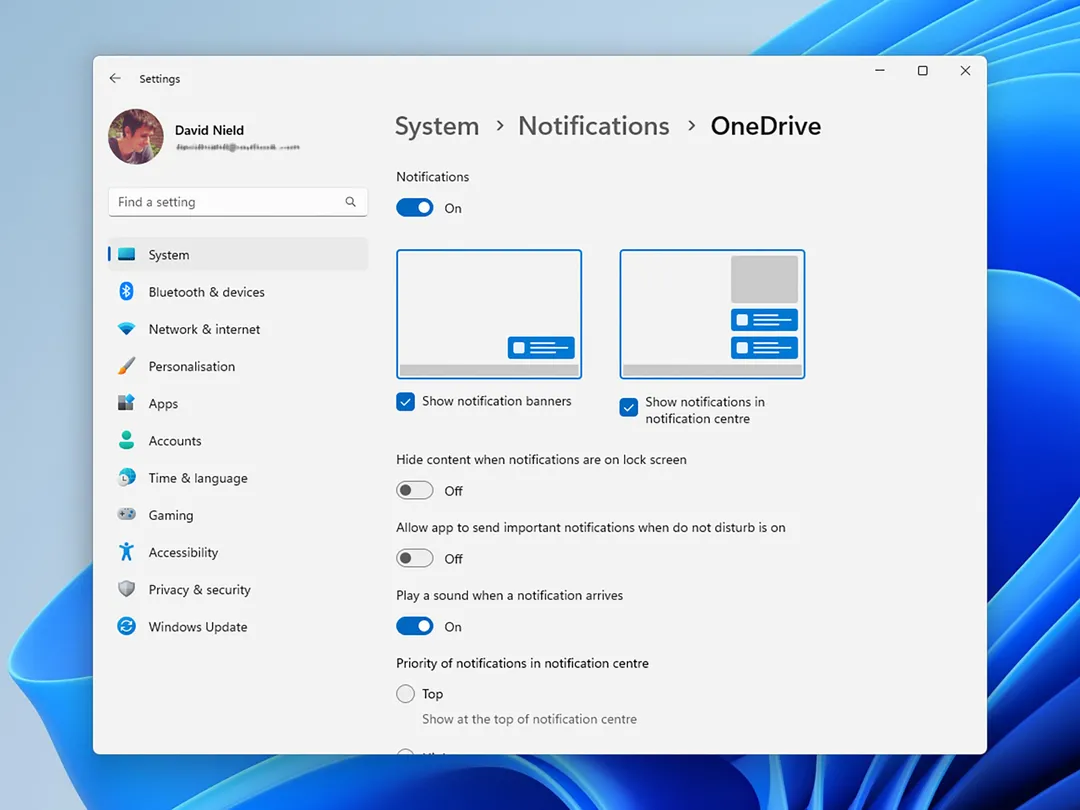Viewport: 1080px width, 810px height.
Task: Enable important notifications during do not disturb
Action: (x=415, y=558)
